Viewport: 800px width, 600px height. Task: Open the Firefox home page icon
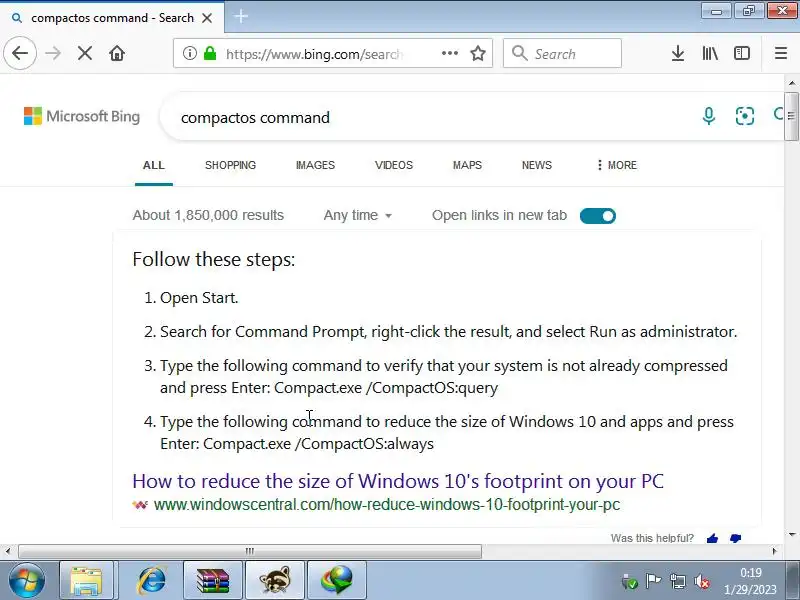pyautogui.click(x=117, y=53)
